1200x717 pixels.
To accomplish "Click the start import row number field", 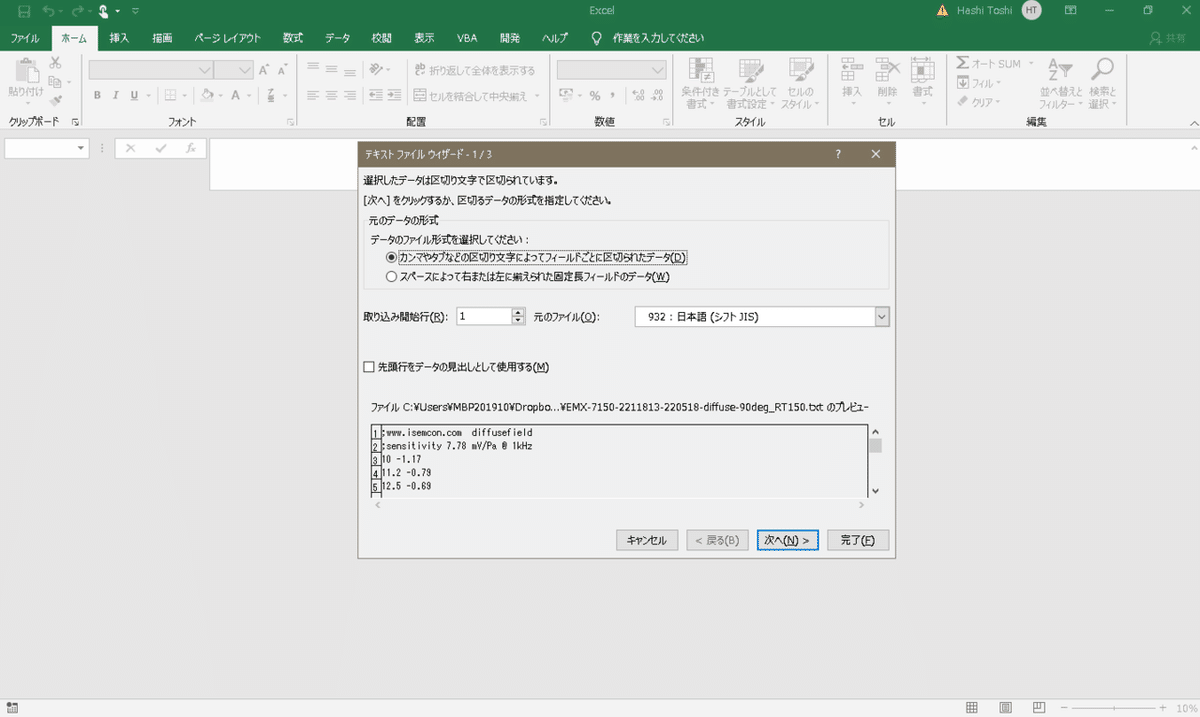I will (484, 316).
